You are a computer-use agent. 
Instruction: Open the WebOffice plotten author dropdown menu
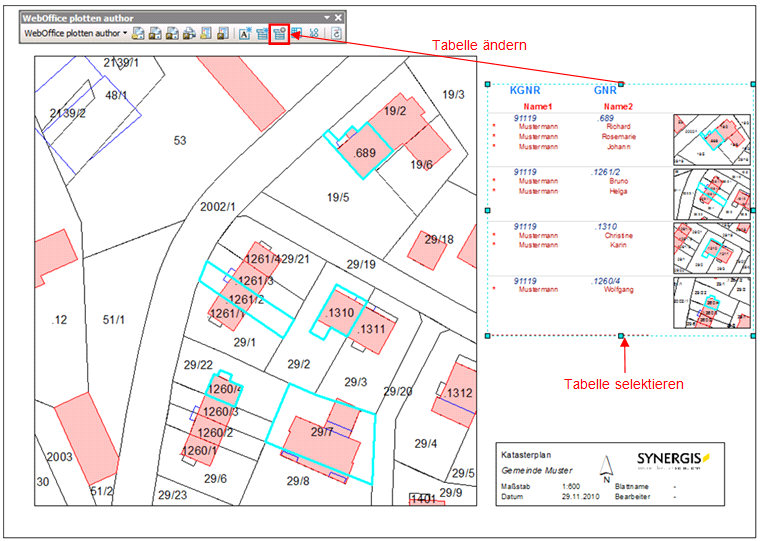76,33
